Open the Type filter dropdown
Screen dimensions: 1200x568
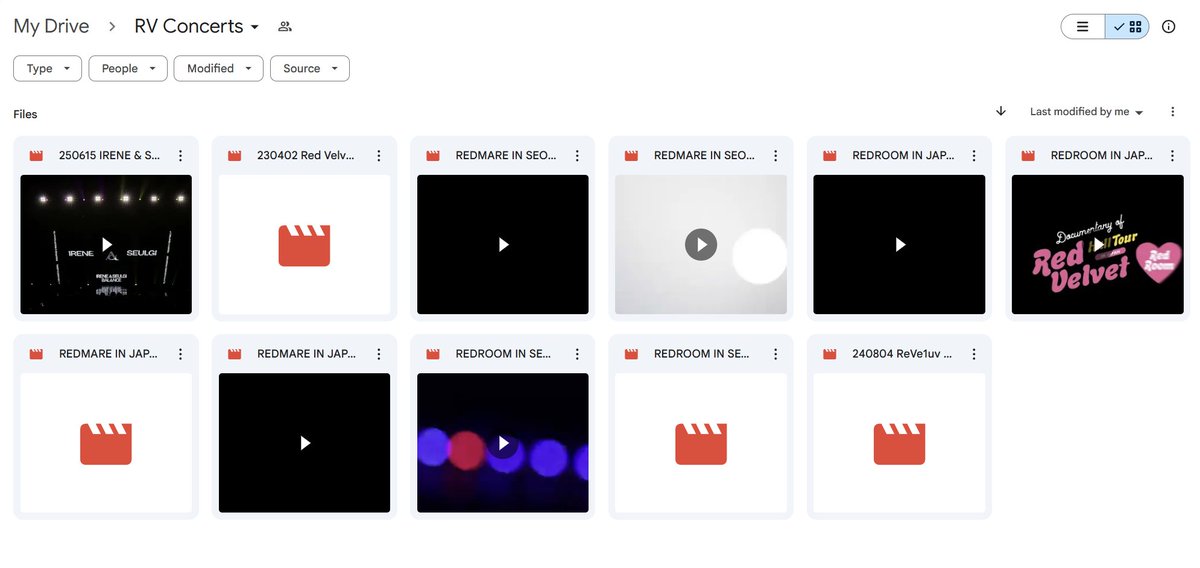(x=48, y=68)
